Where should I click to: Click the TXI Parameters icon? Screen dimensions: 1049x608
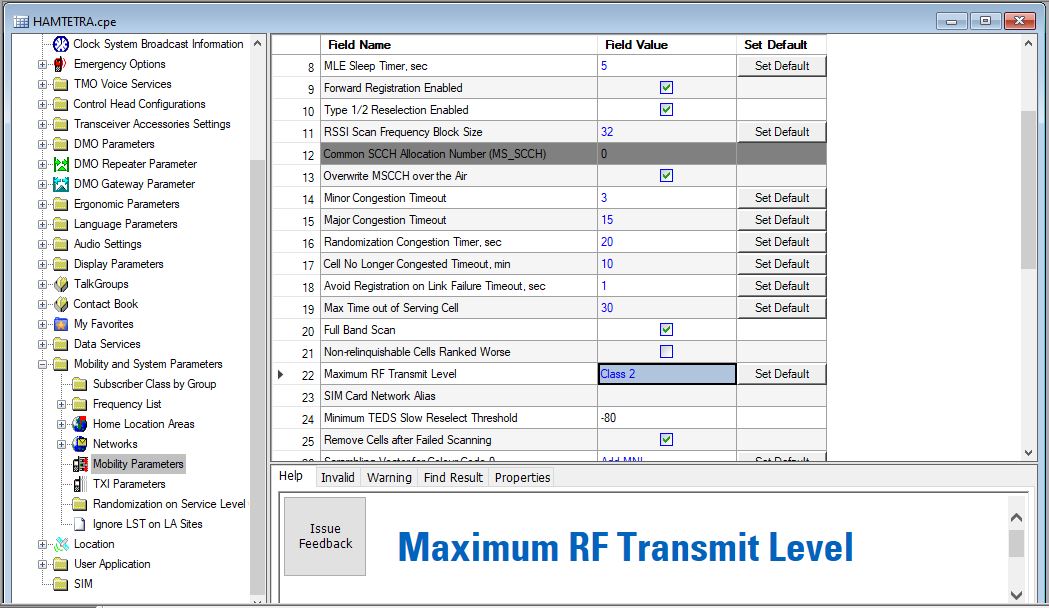[x=80, y=484]
